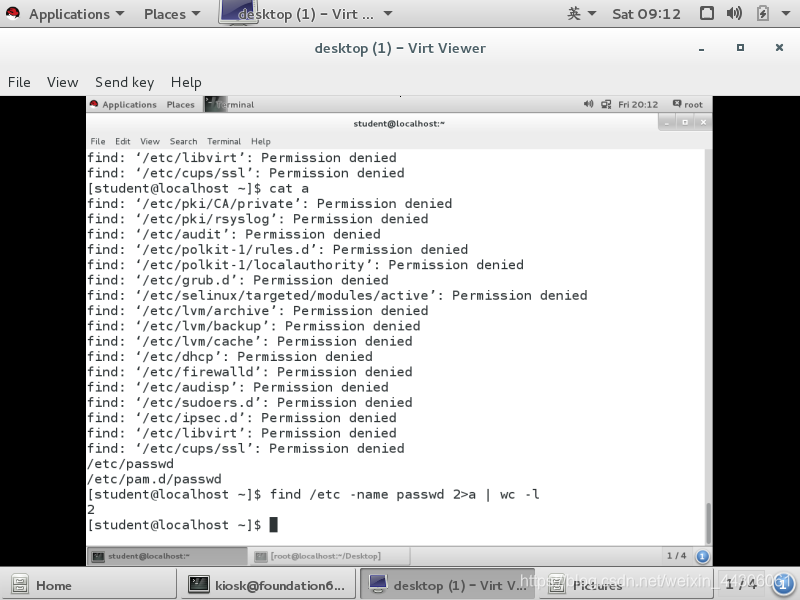The height and width of the screenshot is (600, 800).
Task: Click the screen window icon in host tray
Action: [707, 13]
